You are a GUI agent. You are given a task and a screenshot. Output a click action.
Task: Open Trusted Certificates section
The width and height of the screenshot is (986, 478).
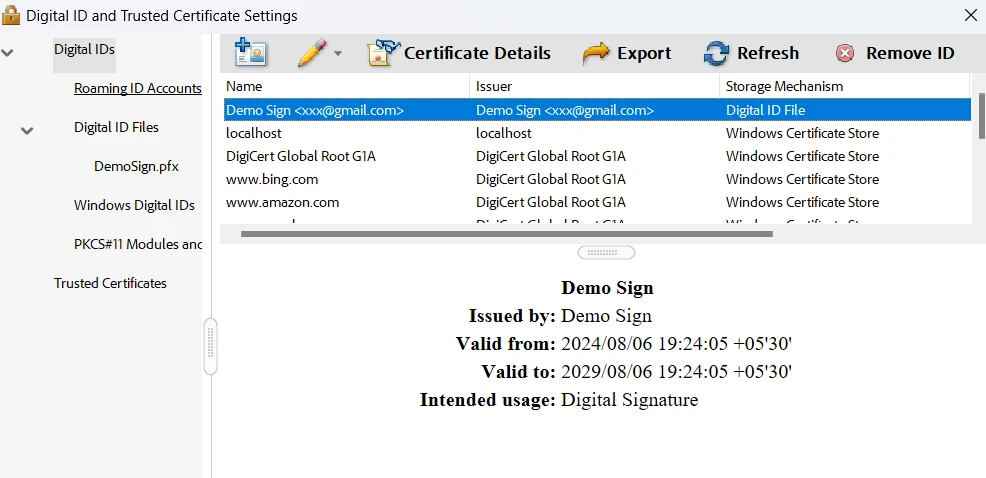110,283
